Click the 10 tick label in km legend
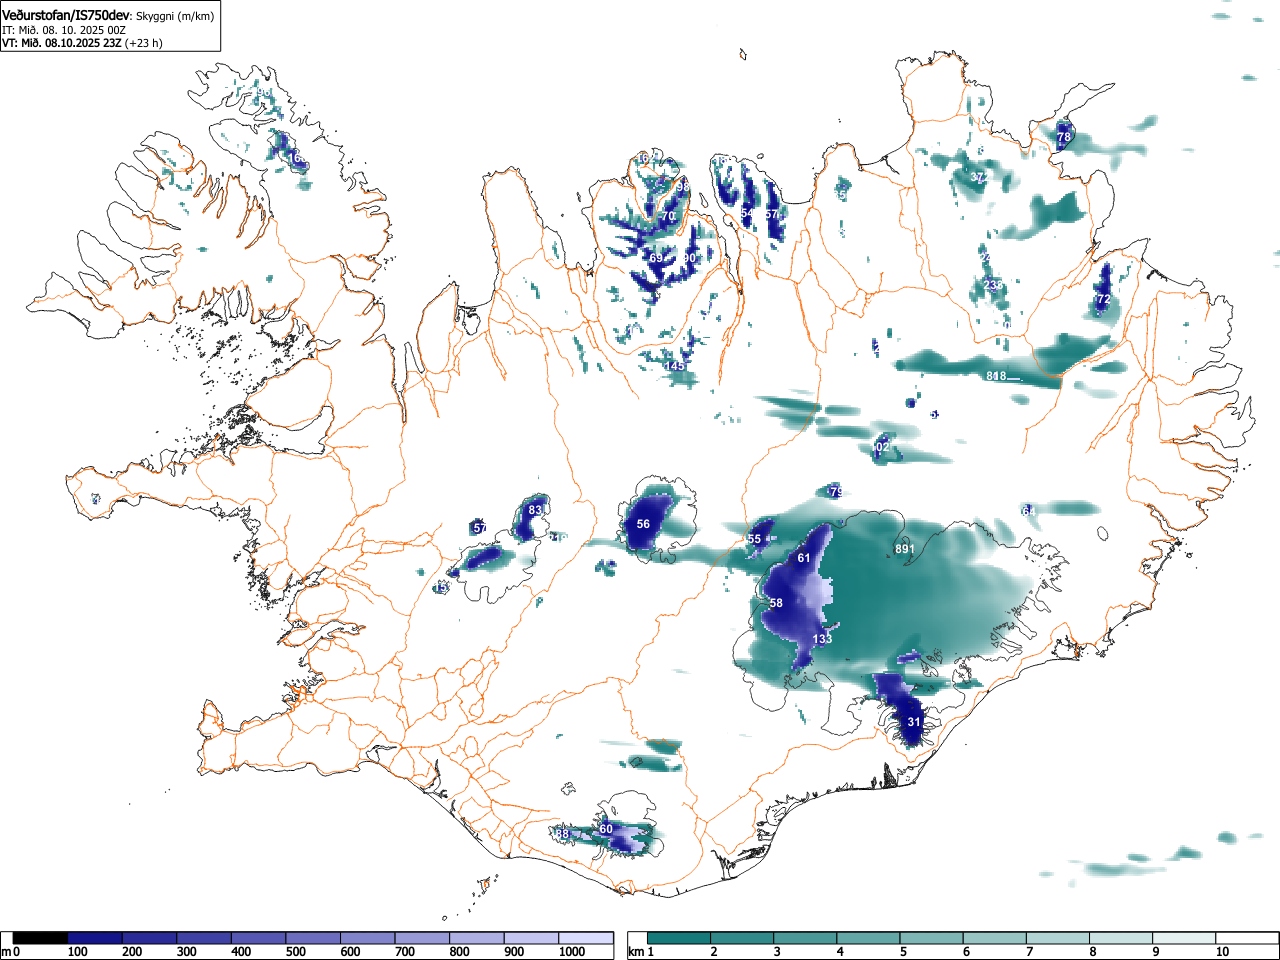The image size is (1280, 960). coord(1221,952)
